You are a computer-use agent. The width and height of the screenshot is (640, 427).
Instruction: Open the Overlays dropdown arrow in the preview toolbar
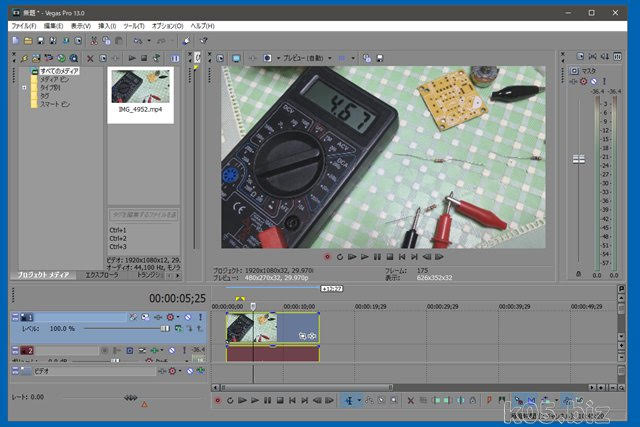pyautogui.click(x=353, y=58)
